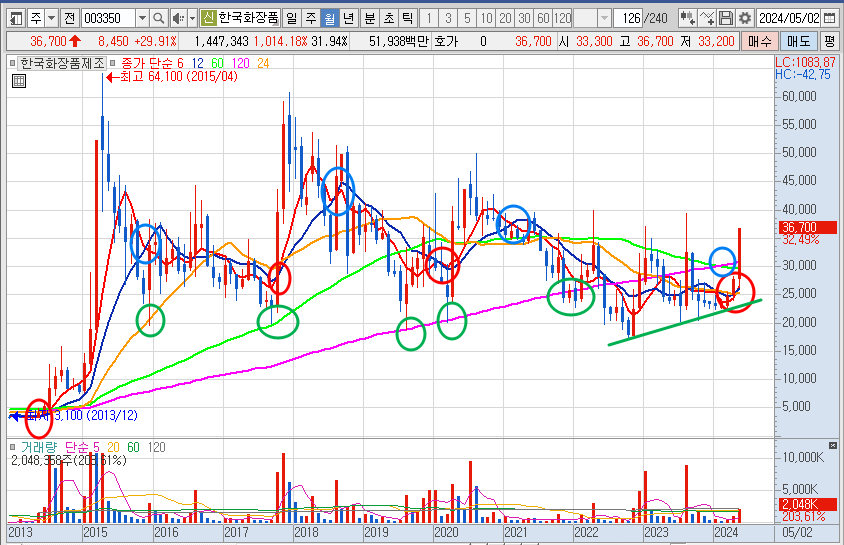Click the blue 12 moving average legend

198,63
